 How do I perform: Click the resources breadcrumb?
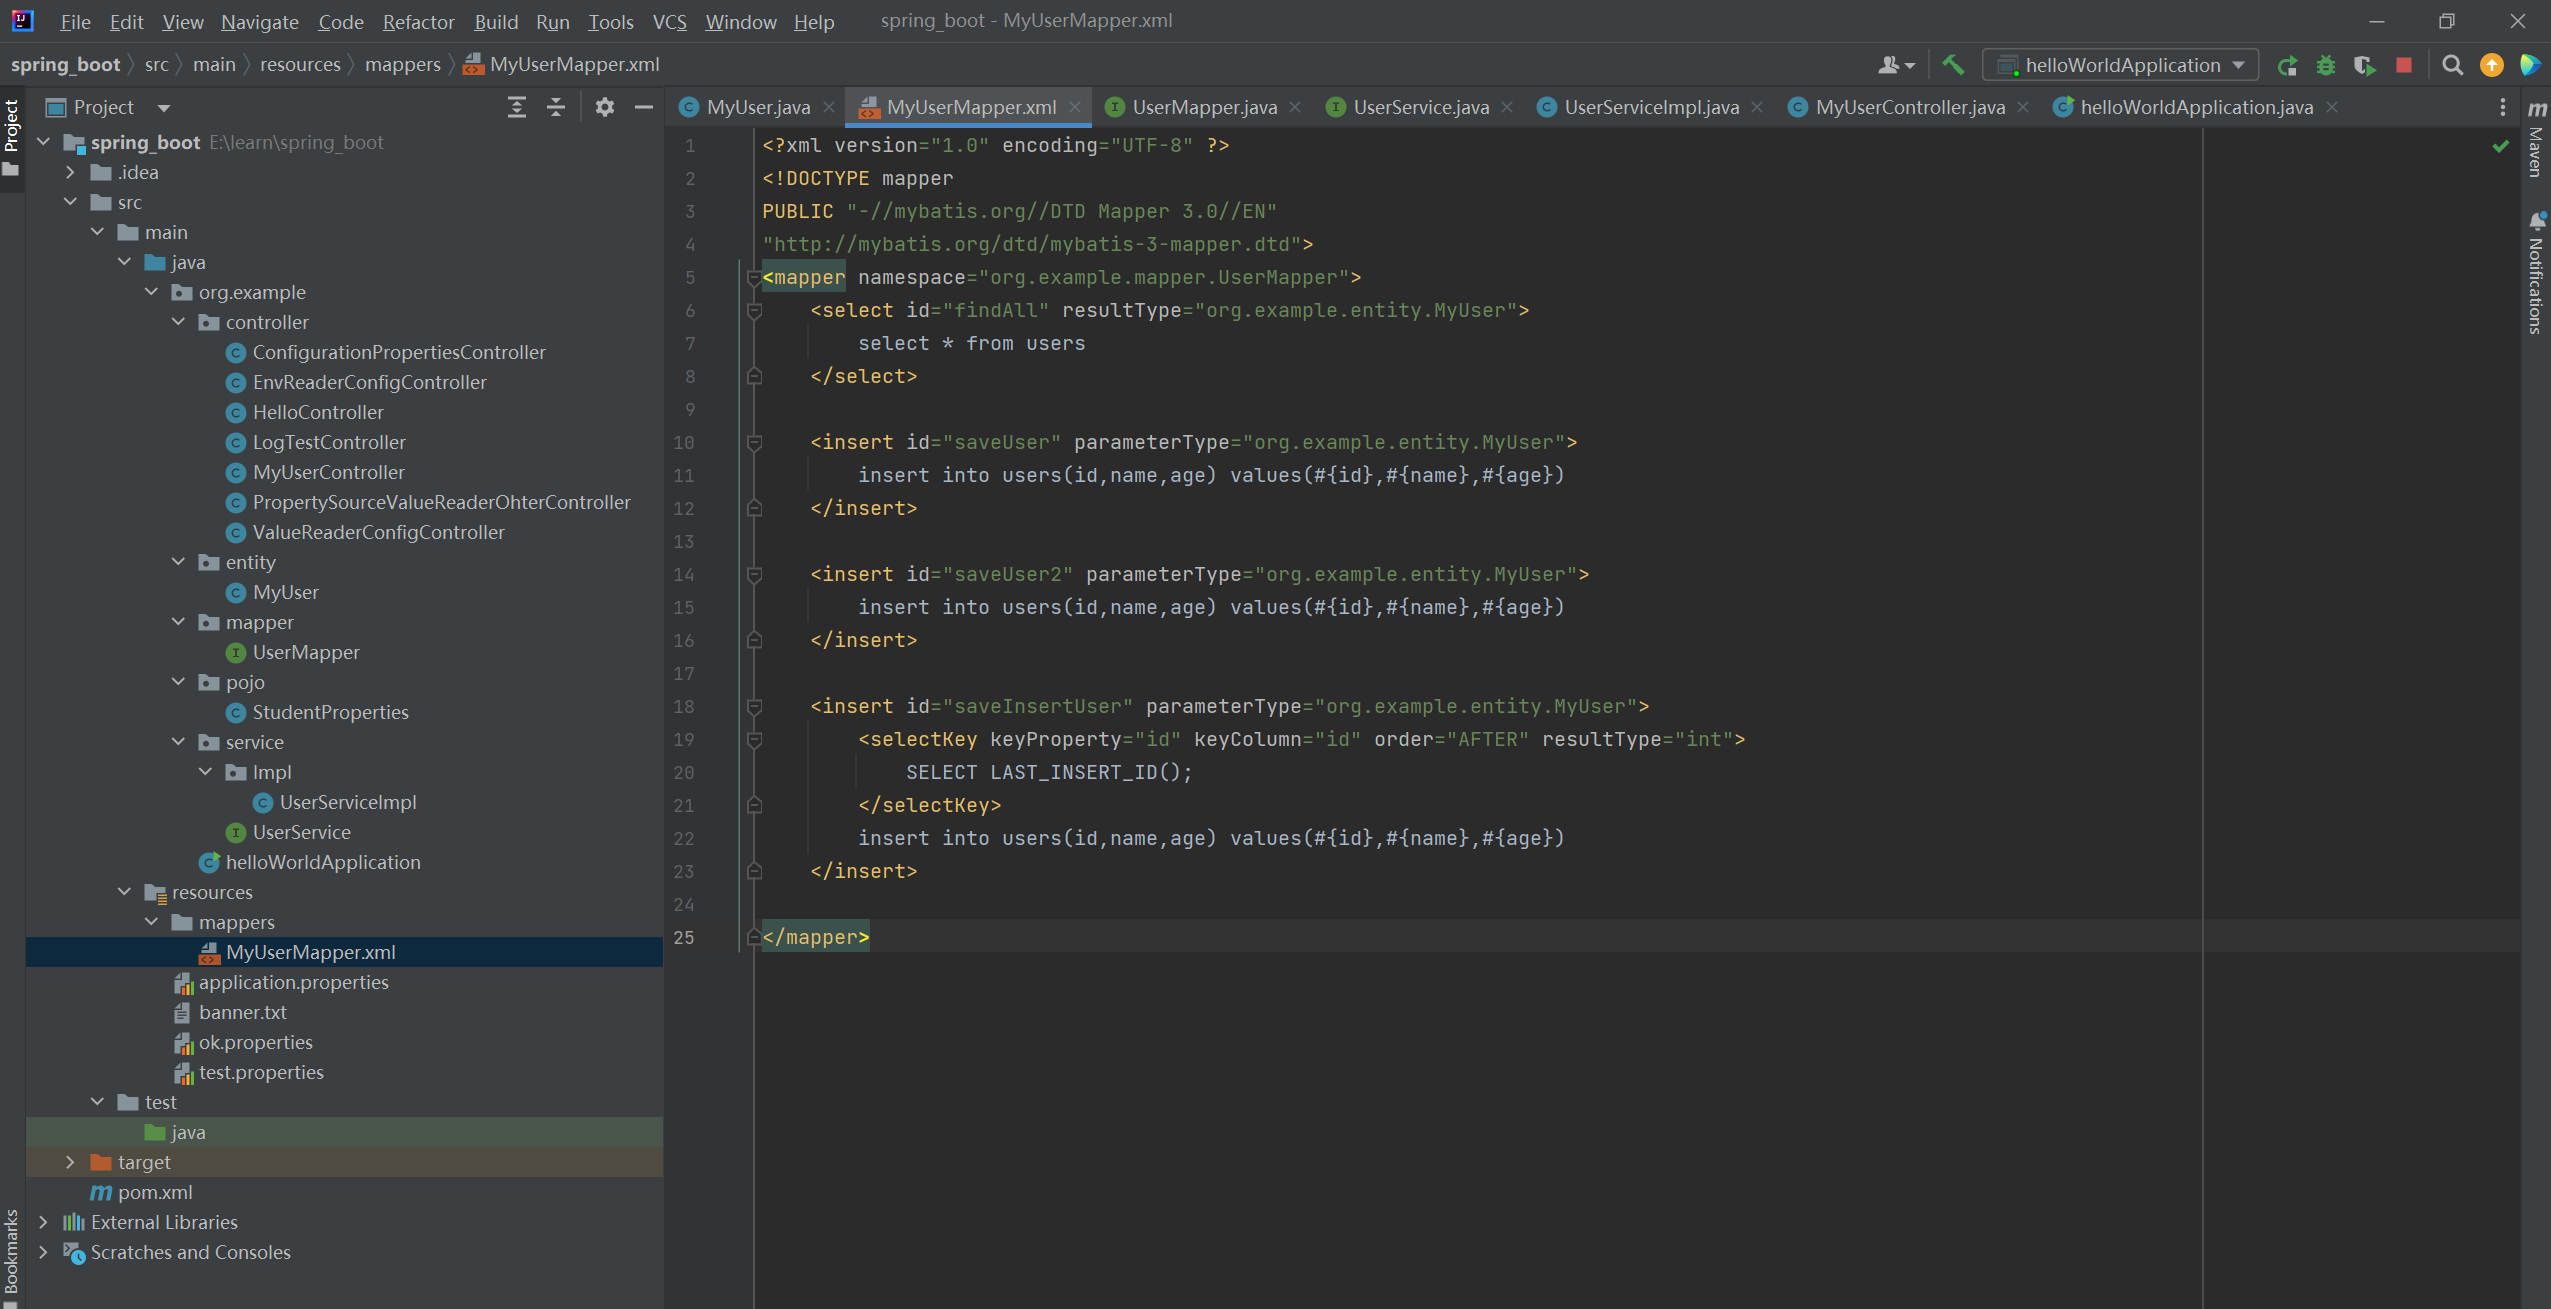click(300, 64)
